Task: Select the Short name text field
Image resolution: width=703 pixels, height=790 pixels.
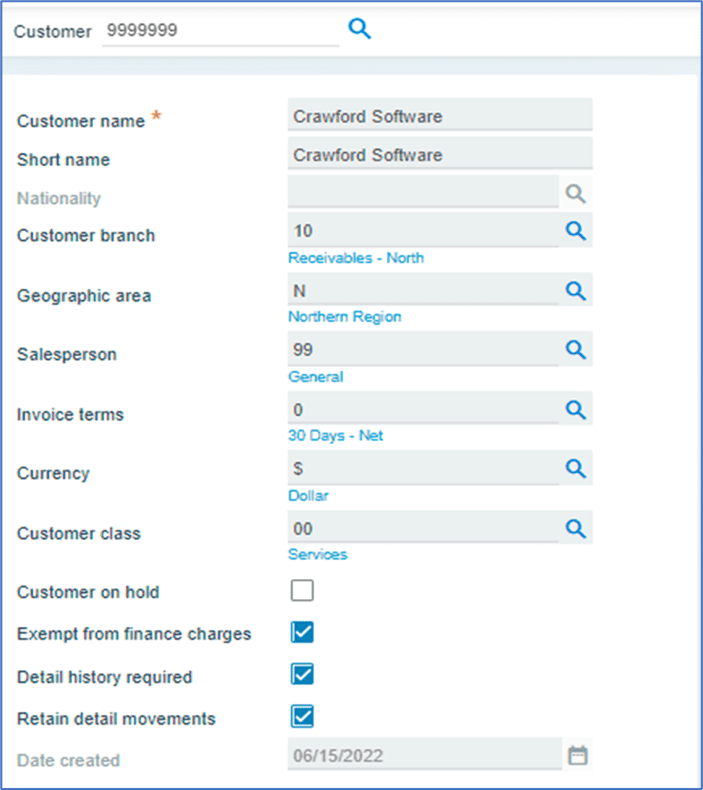Action: click(439, 155)
